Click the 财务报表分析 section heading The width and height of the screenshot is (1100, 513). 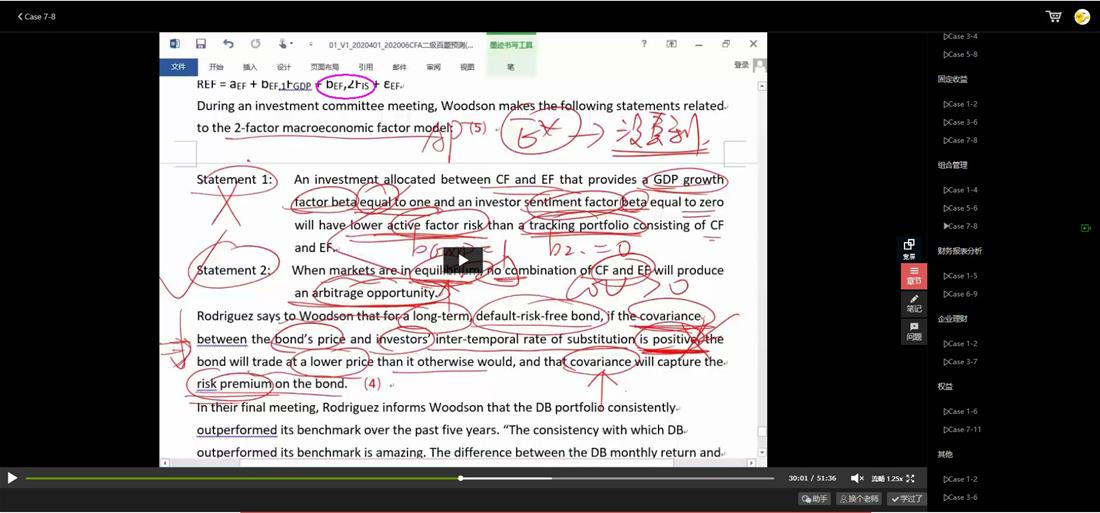point(960,251)
